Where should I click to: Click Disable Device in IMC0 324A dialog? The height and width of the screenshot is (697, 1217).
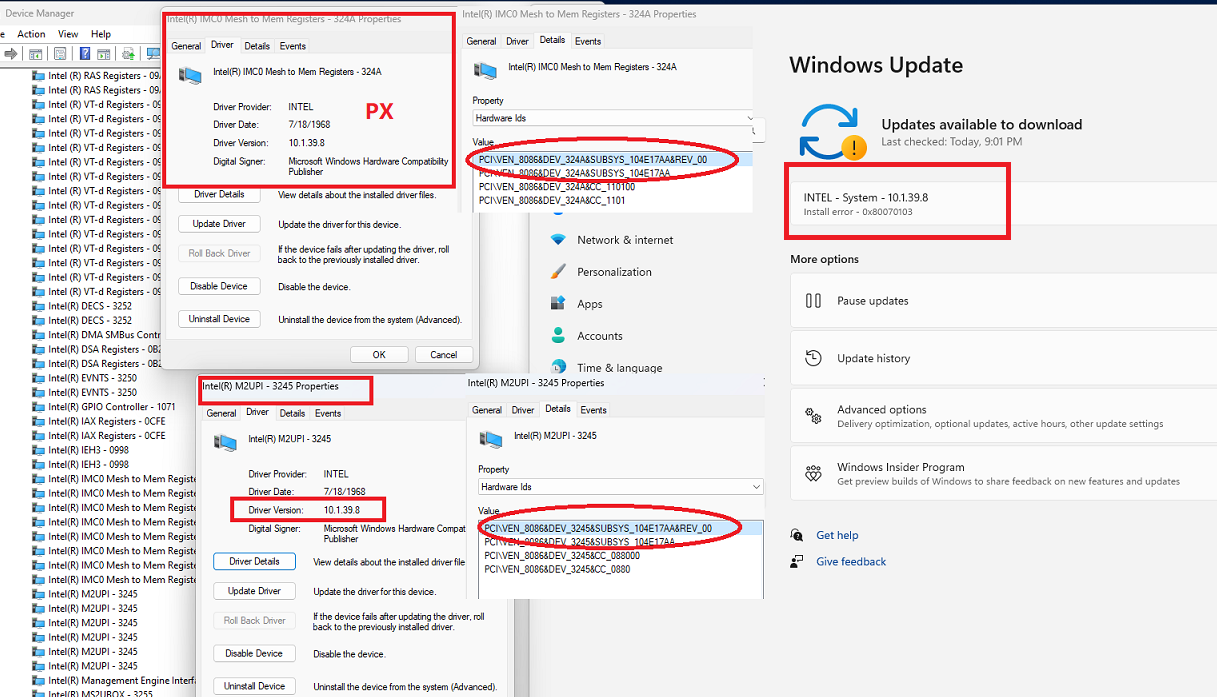pos(219,286)
